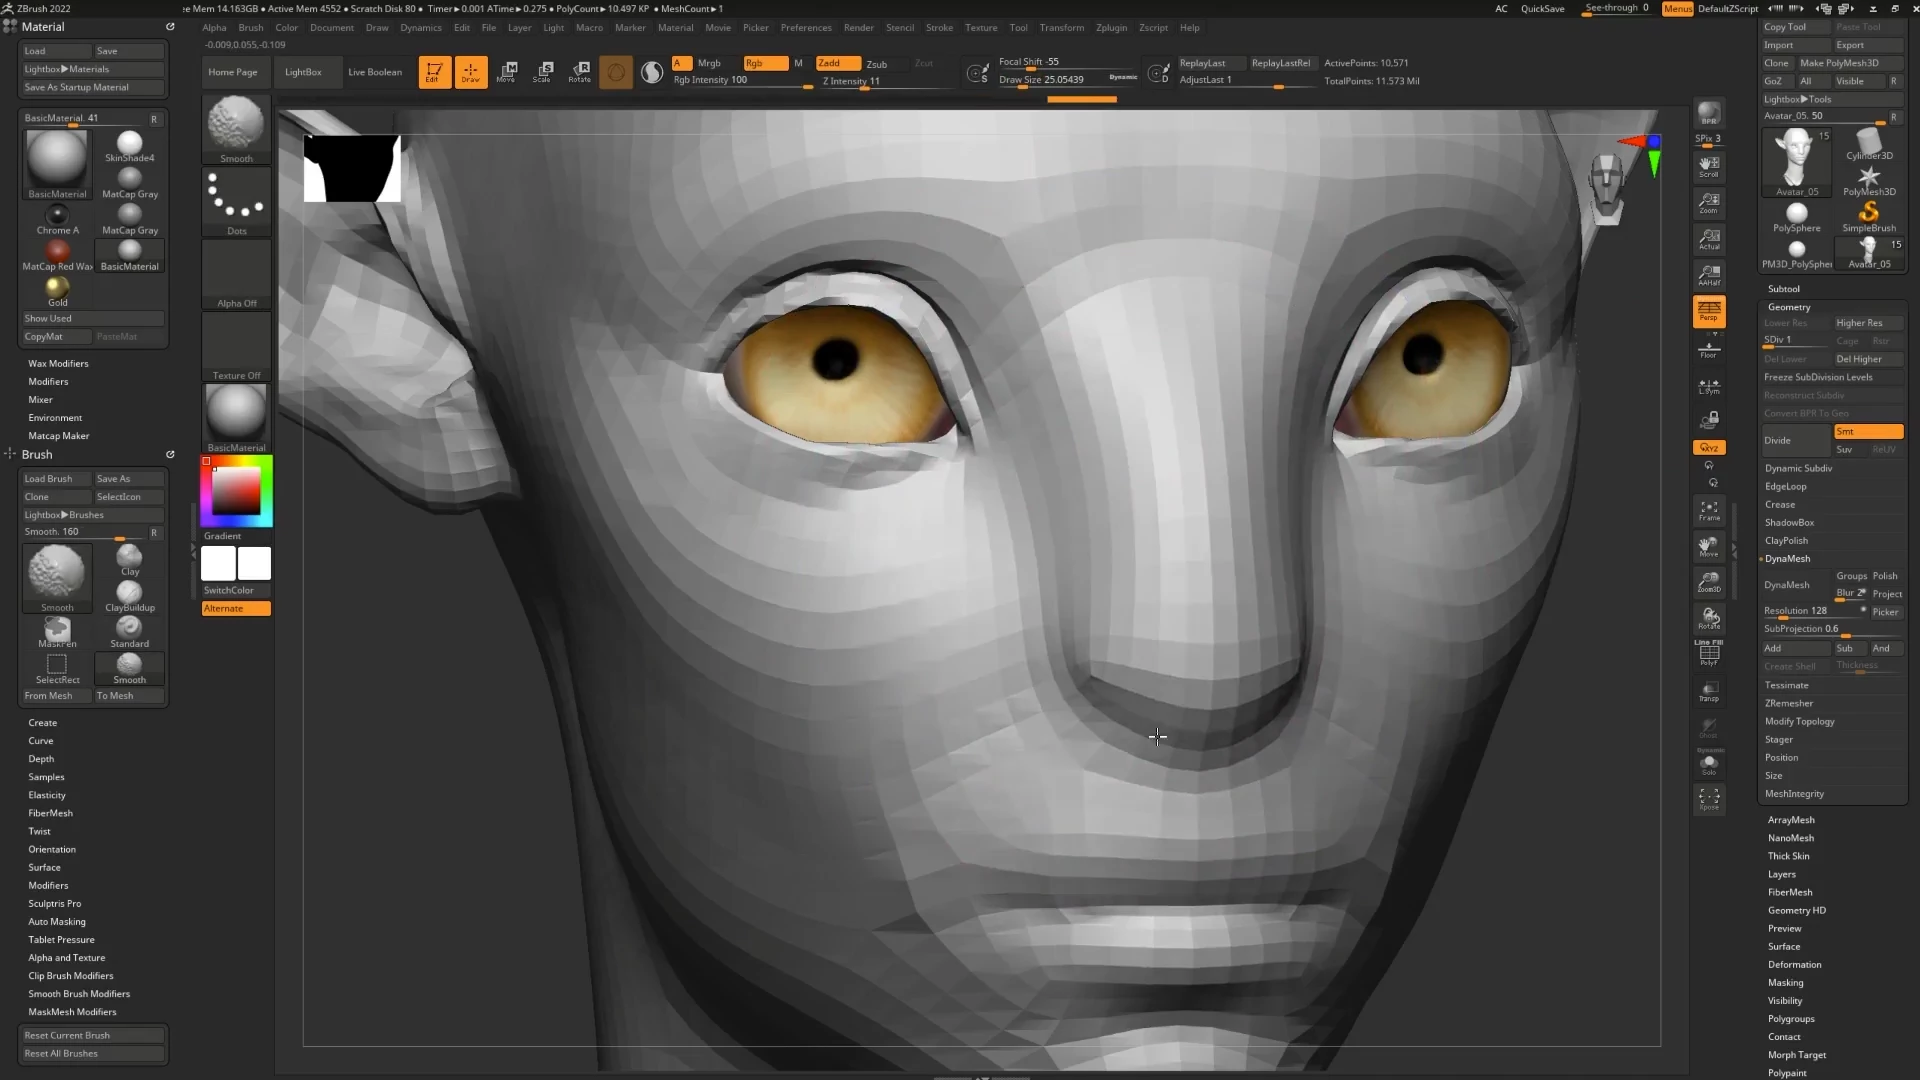
Task: Click the Make PolyMesh3D button
Action: pos(1840,63)
